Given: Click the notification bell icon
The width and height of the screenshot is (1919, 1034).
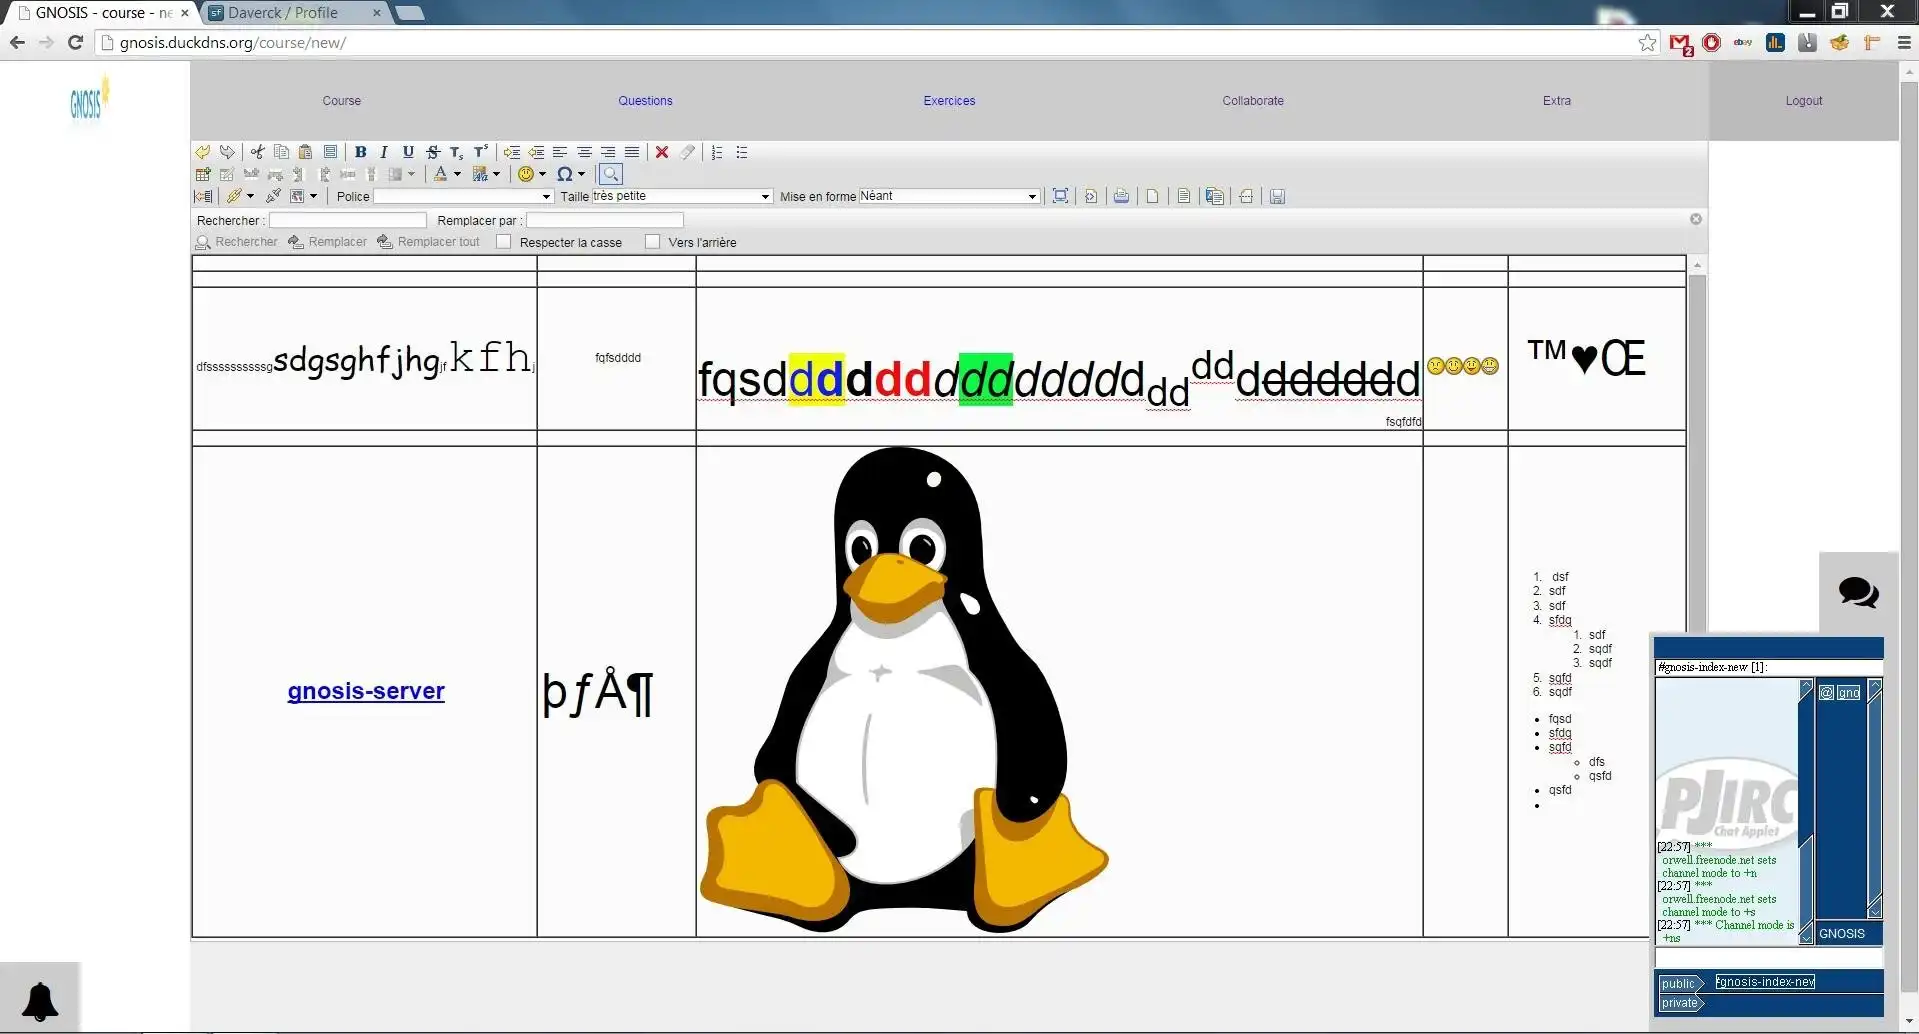Looking at the screenshot, I should [x=40, y=1001].
